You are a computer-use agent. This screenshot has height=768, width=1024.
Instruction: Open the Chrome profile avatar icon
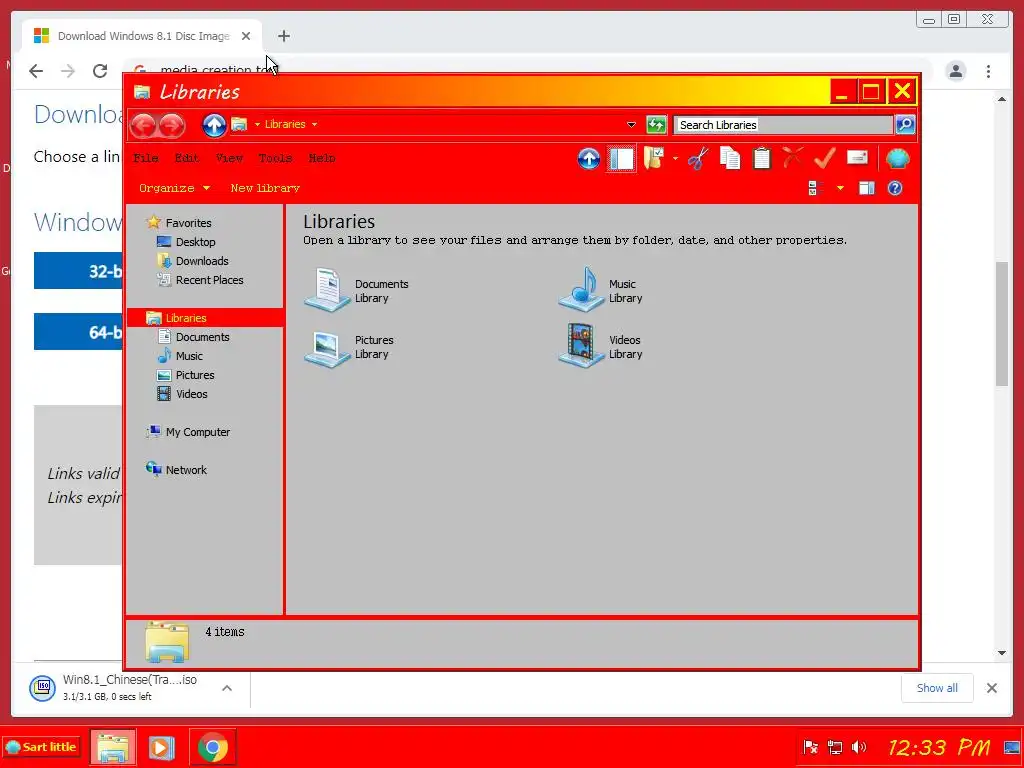tap(955, 71)
